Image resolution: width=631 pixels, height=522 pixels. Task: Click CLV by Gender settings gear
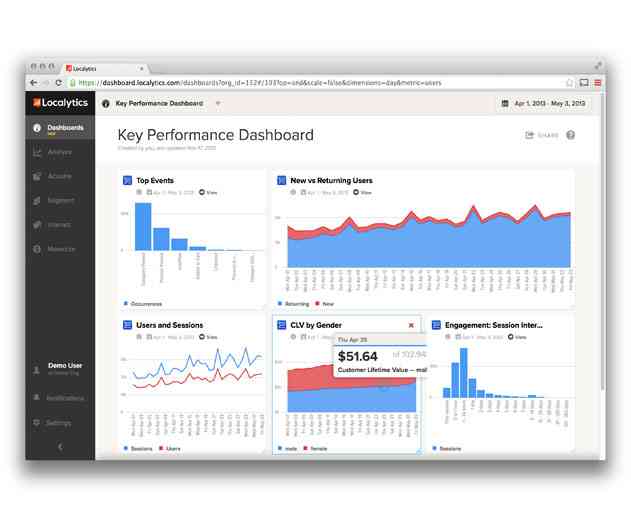pyautogui.click(x=293, y=337)
